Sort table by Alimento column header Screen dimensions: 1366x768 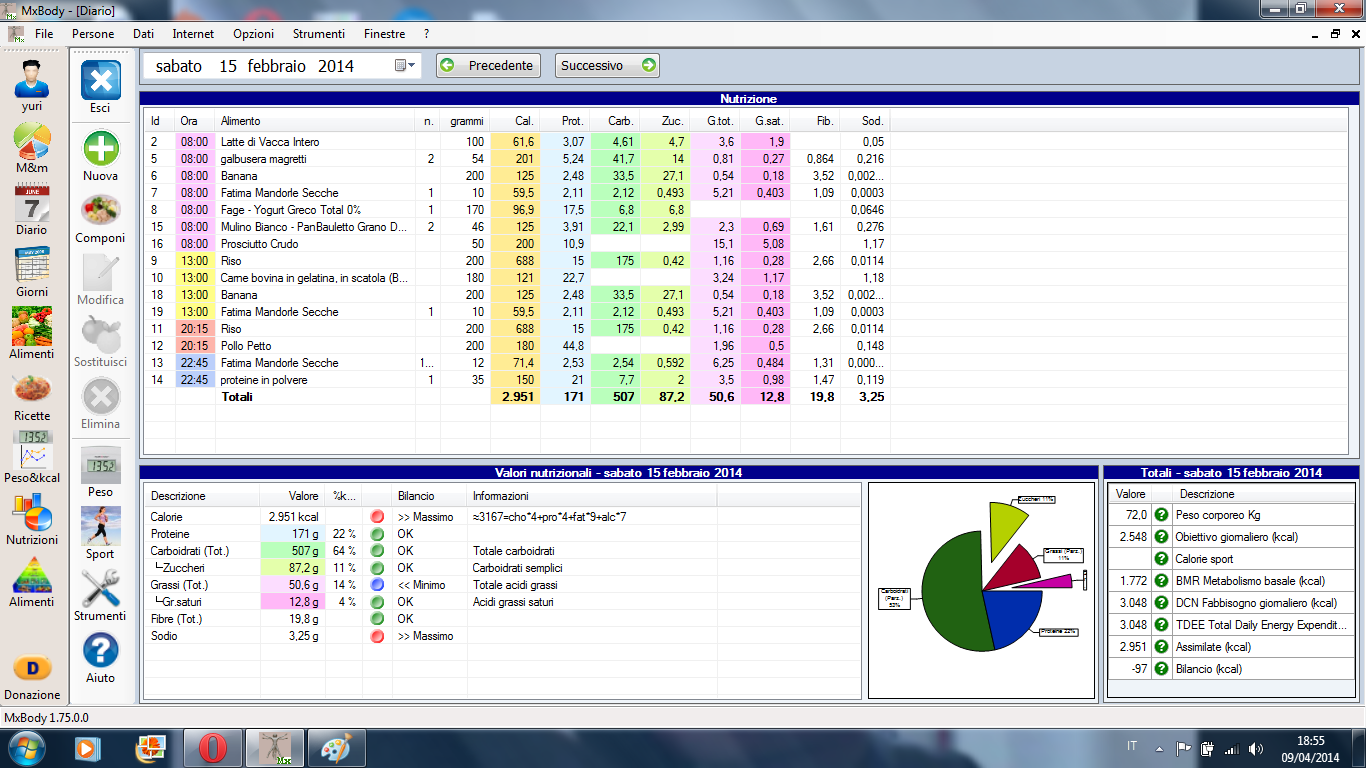315,121
